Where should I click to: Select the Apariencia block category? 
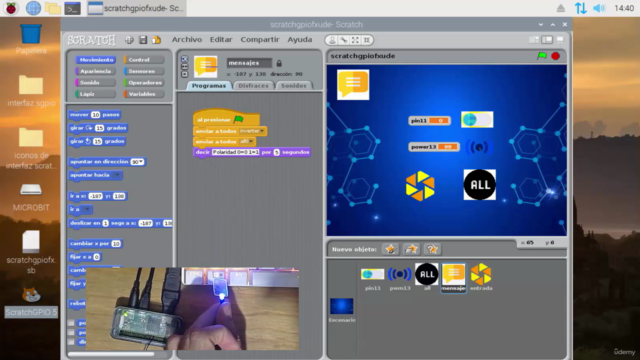coord(96,71)
